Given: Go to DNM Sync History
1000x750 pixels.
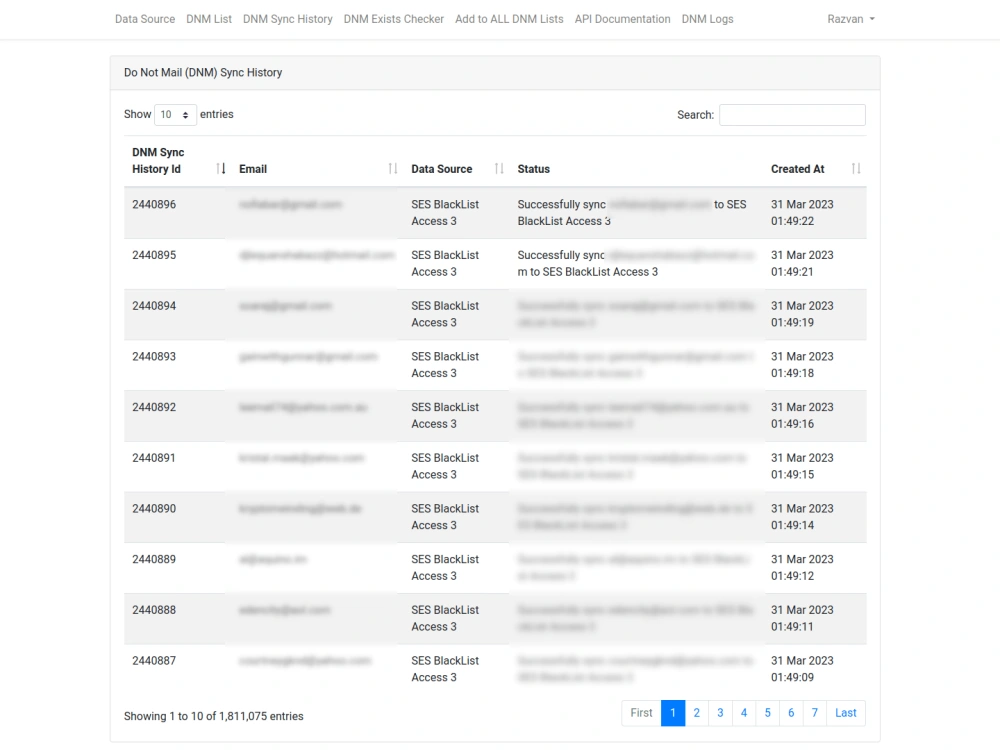Looking at the screenshot, I should [288, 19].
